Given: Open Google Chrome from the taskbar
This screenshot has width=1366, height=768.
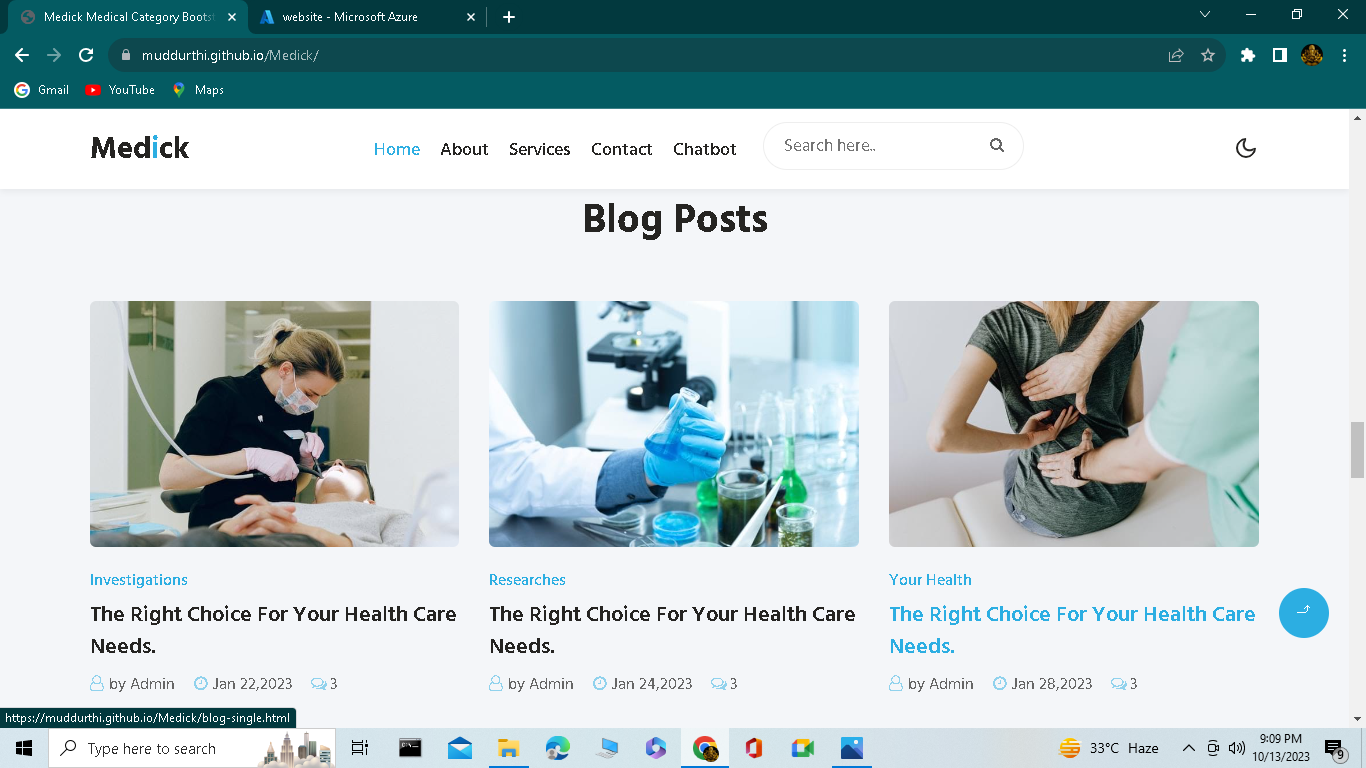Looking at the screenshot, I should (705, 747).
